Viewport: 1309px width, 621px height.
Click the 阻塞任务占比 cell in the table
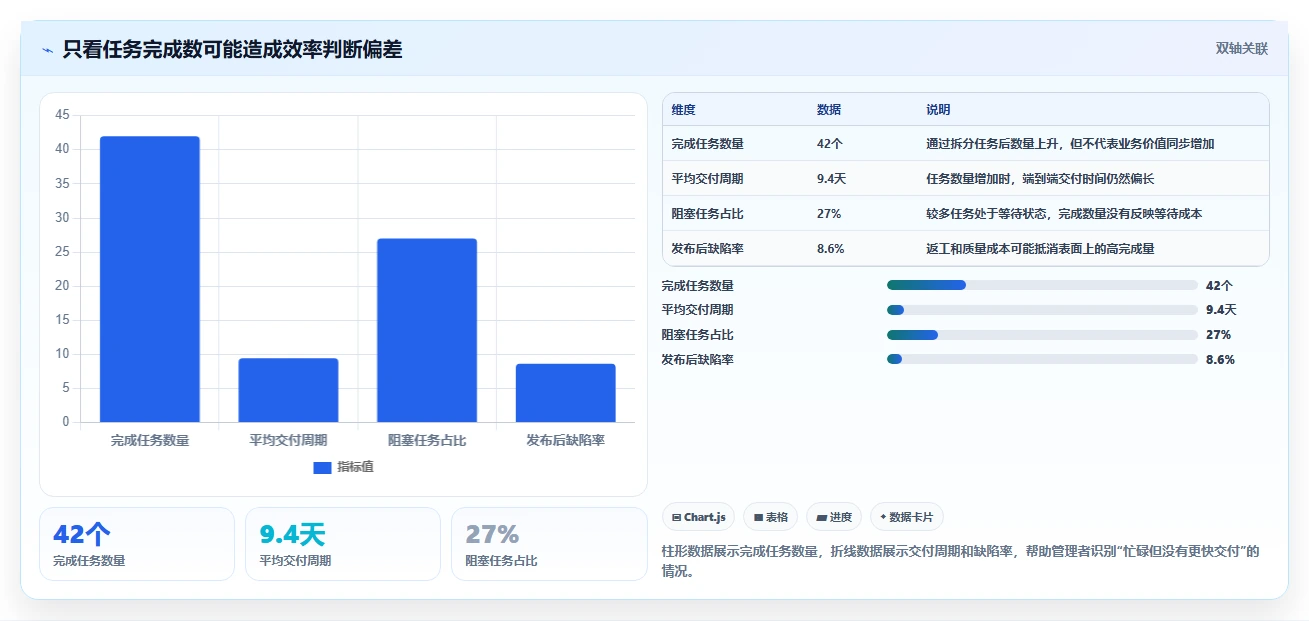(708, 214)
